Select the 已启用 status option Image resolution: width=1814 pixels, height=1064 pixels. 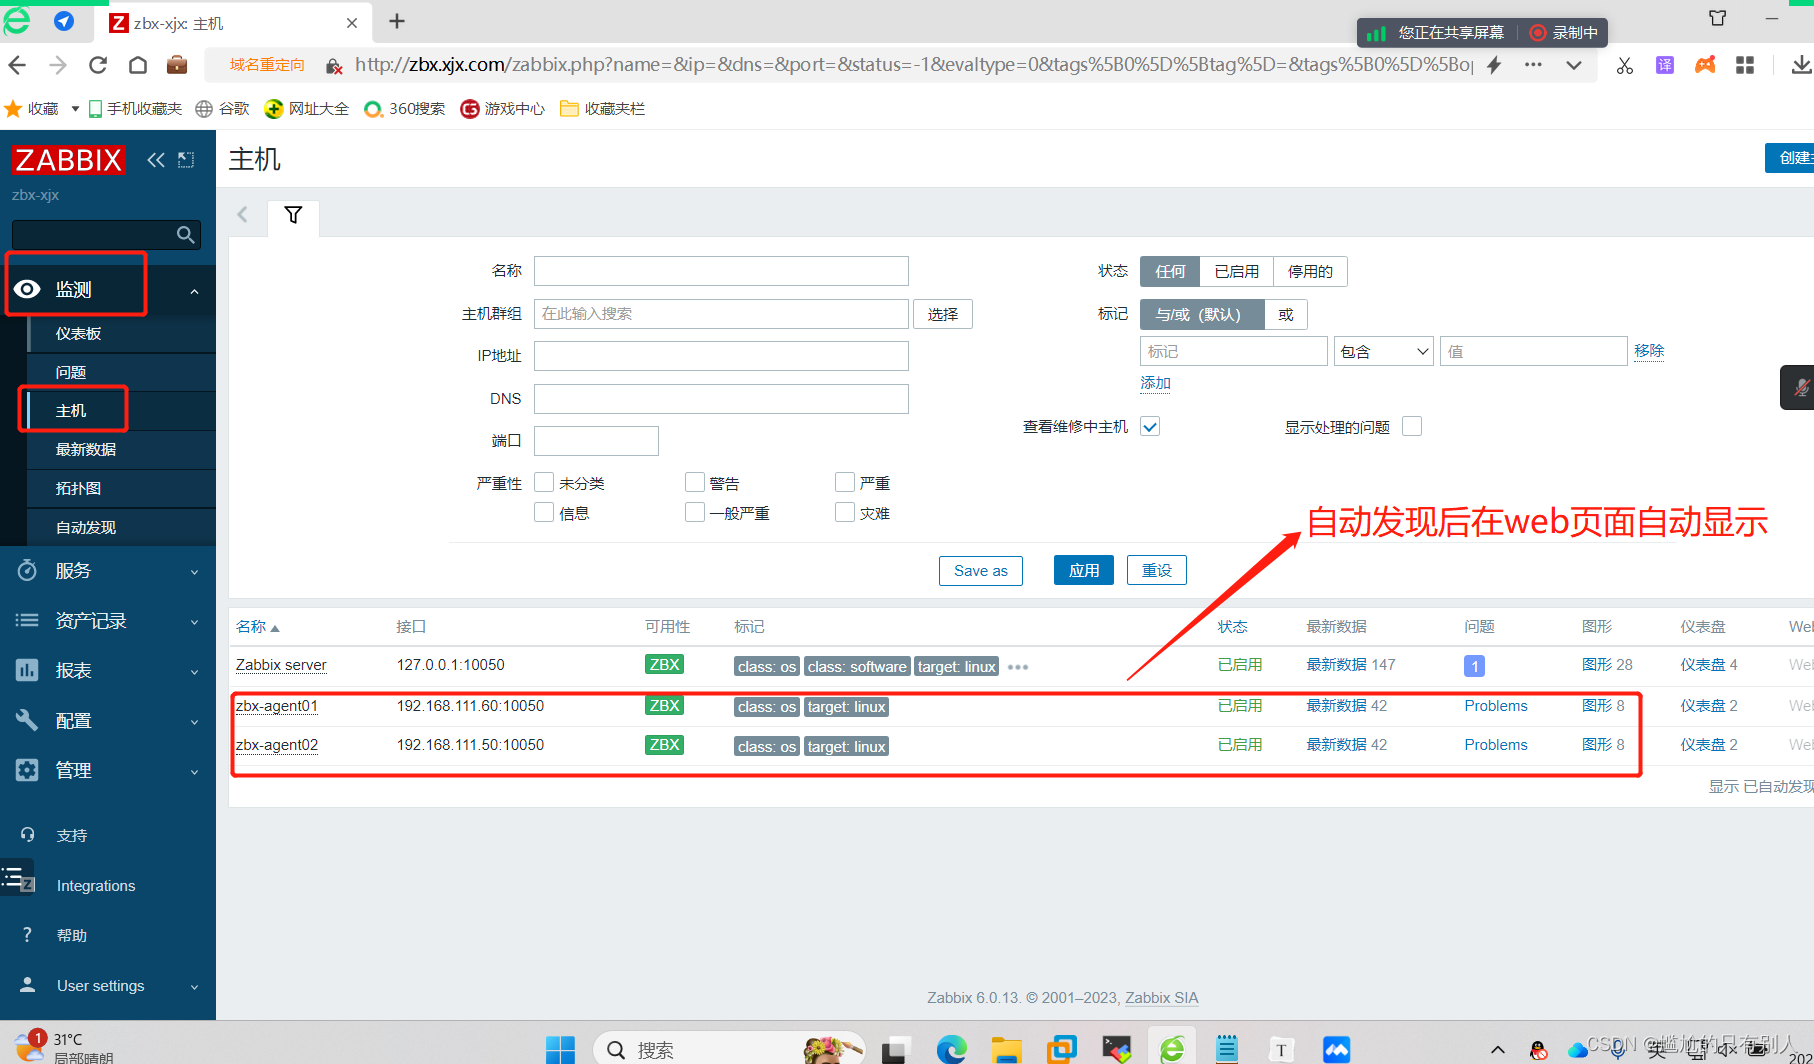pos(1236,272)
